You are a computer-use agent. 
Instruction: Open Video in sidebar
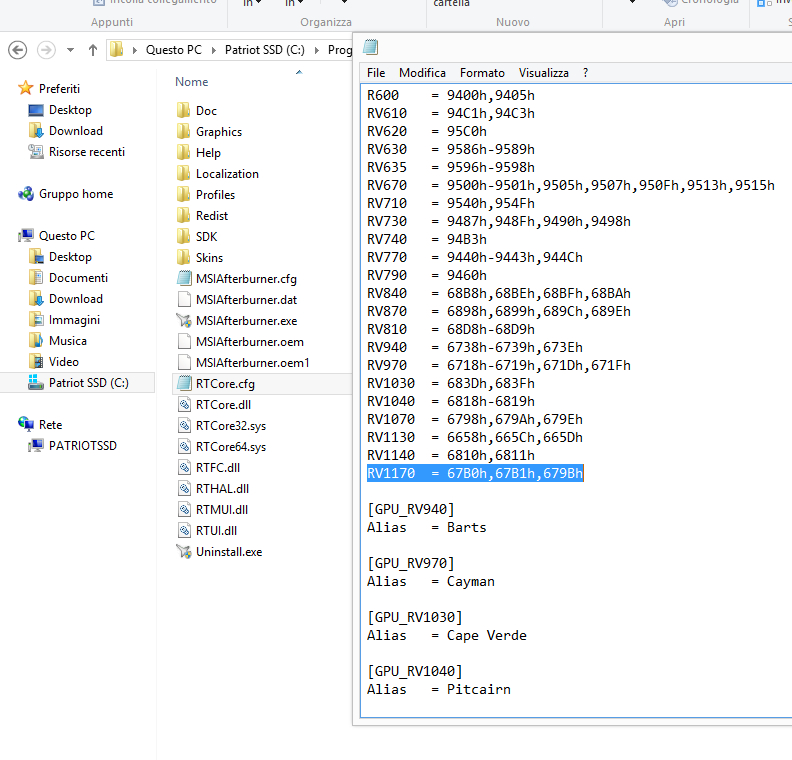click(63, 362)
